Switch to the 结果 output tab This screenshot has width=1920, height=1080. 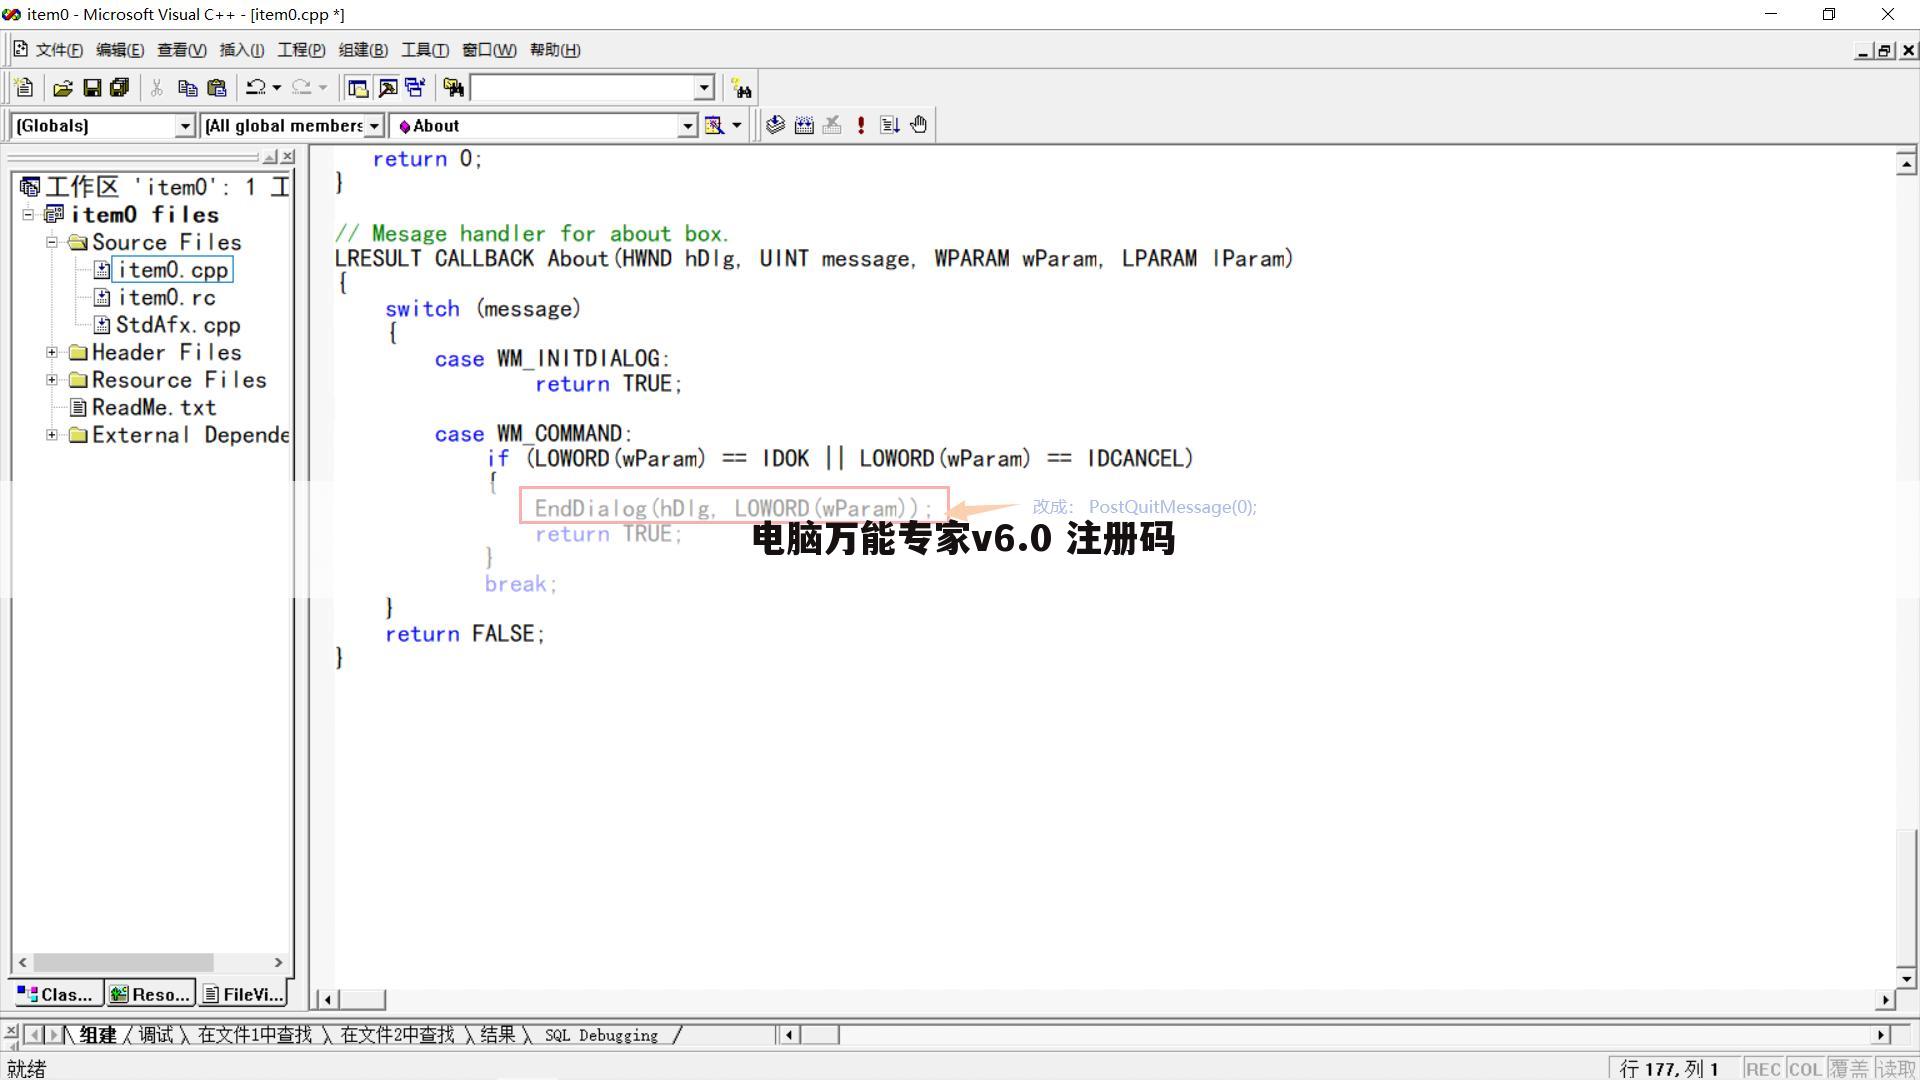pos(497,1035)
